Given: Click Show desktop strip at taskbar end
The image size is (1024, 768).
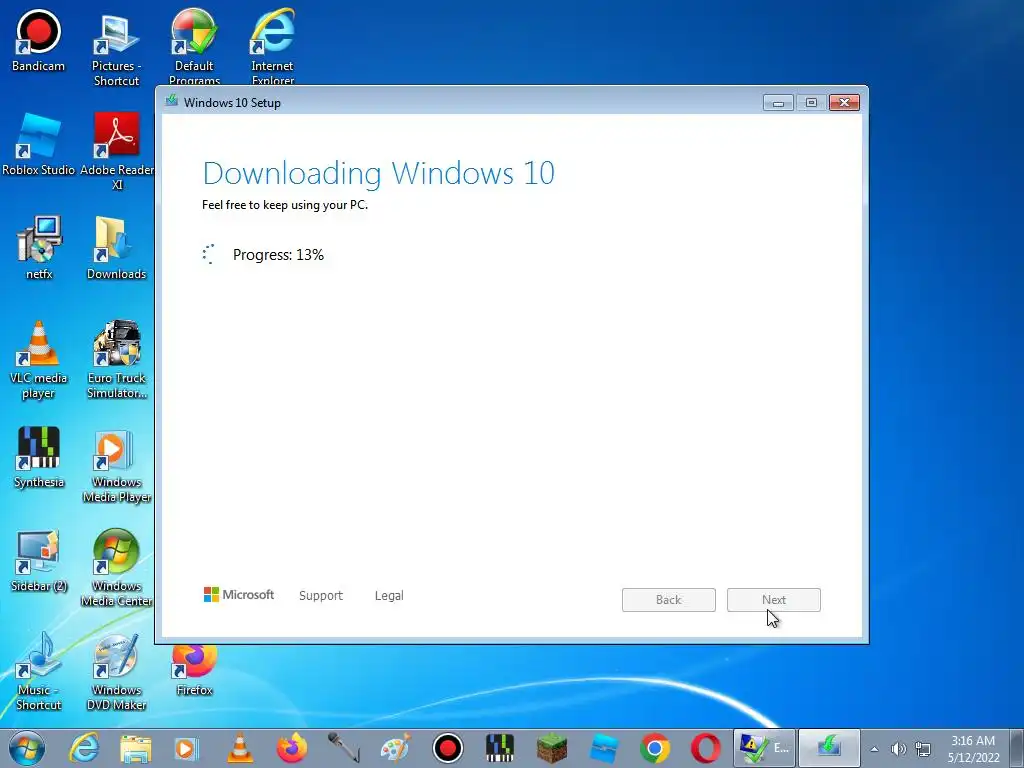Looking at the screenshot, I should coord(1017,748).
